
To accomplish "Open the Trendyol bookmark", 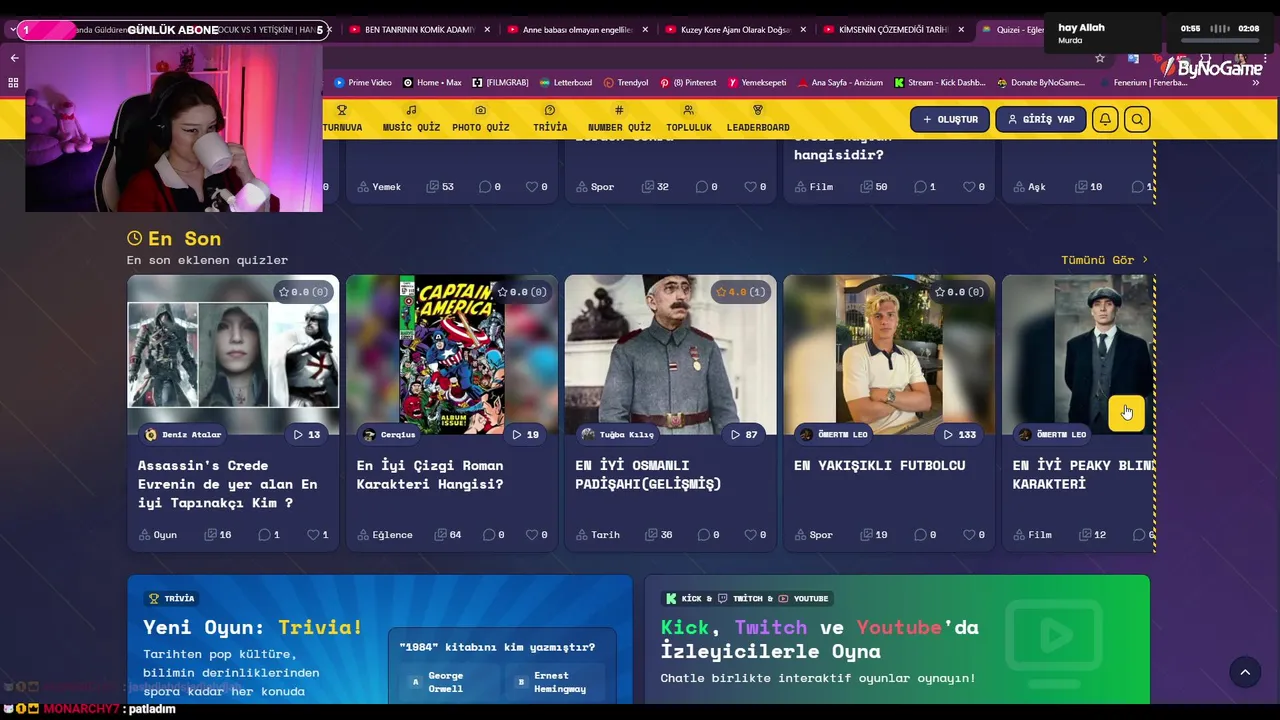I will coord(626,83).
